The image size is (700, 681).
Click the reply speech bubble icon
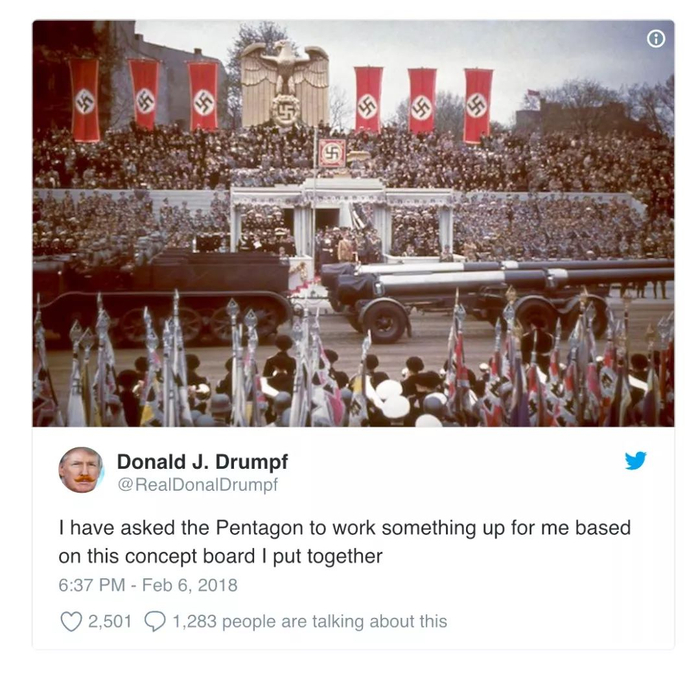tap(155, 621)
